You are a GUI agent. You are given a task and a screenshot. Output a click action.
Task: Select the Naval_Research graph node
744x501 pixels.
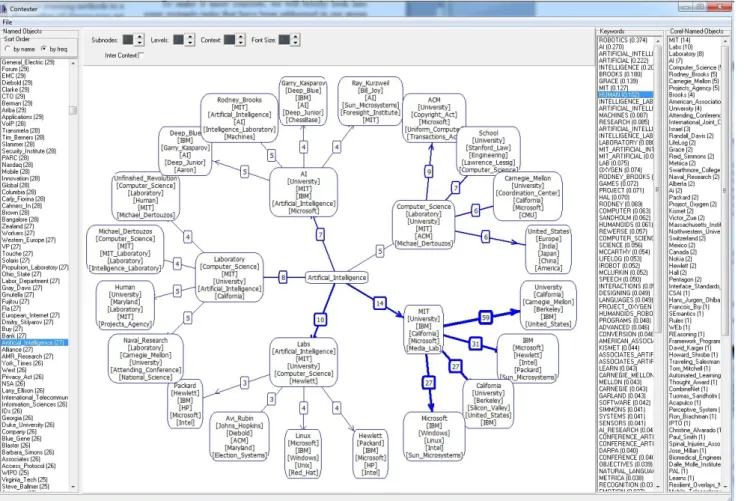coord(145,359)
